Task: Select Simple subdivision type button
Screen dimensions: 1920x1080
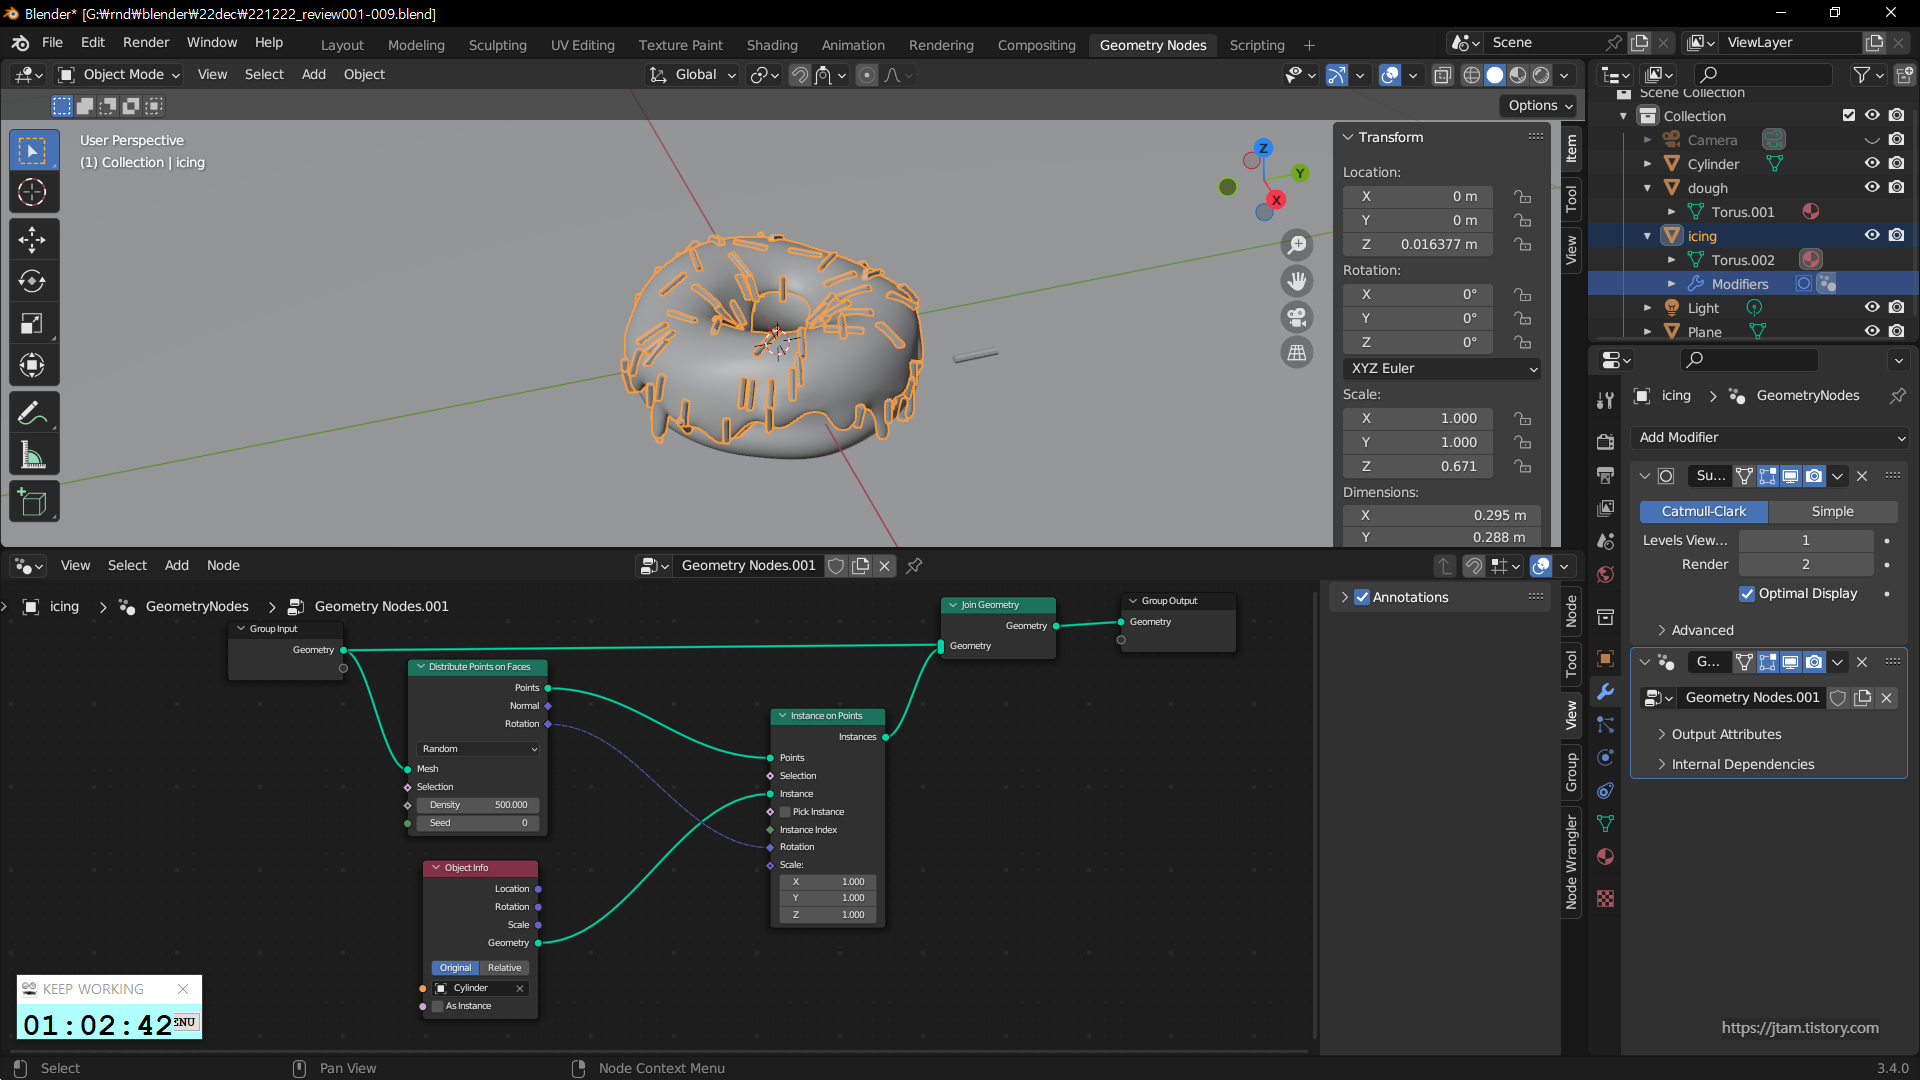Action: [x=1832, y=511]
